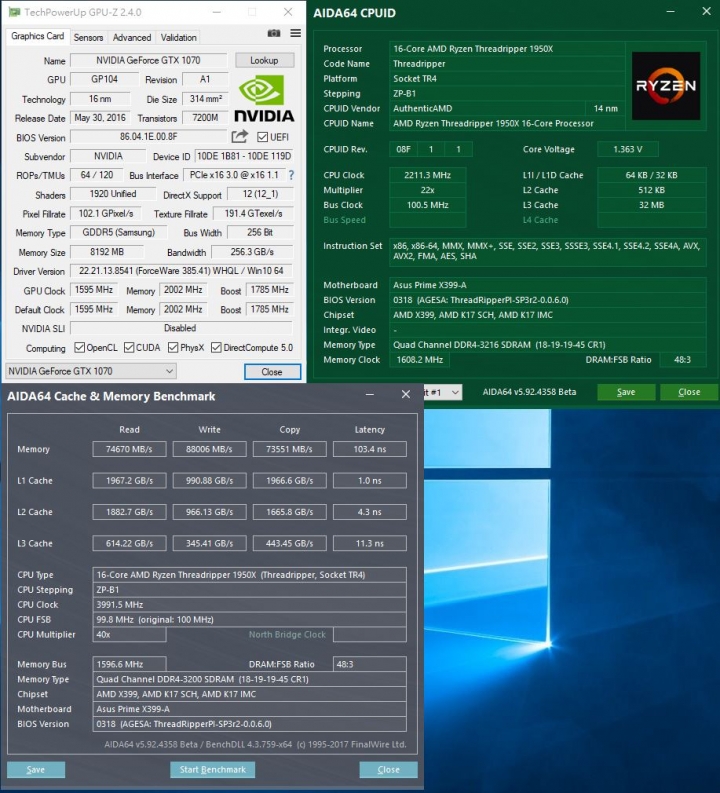The width and height of the screenshot is (720, 793).
Task: Click the Driver Version field in GPU-Z
Action: [x=181, y=271]
